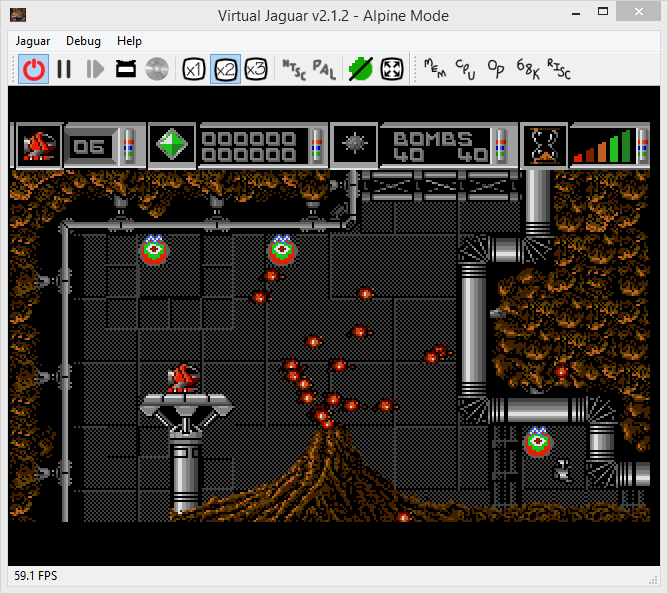The height and width of the screenshot is (594, 668).
Task: Click the CD disc icon
Action: (156, 69)
